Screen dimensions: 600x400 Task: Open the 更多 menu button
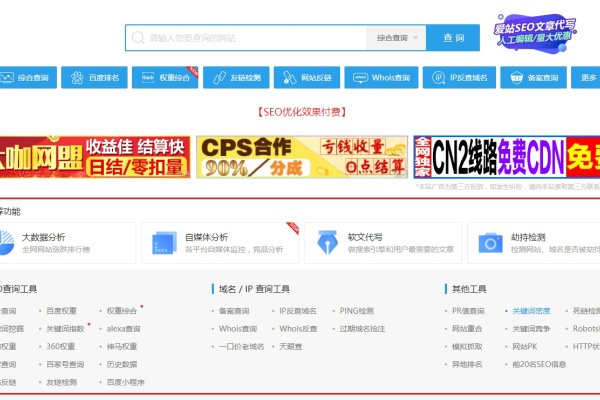pyautogui.click(x=585, y=78)
